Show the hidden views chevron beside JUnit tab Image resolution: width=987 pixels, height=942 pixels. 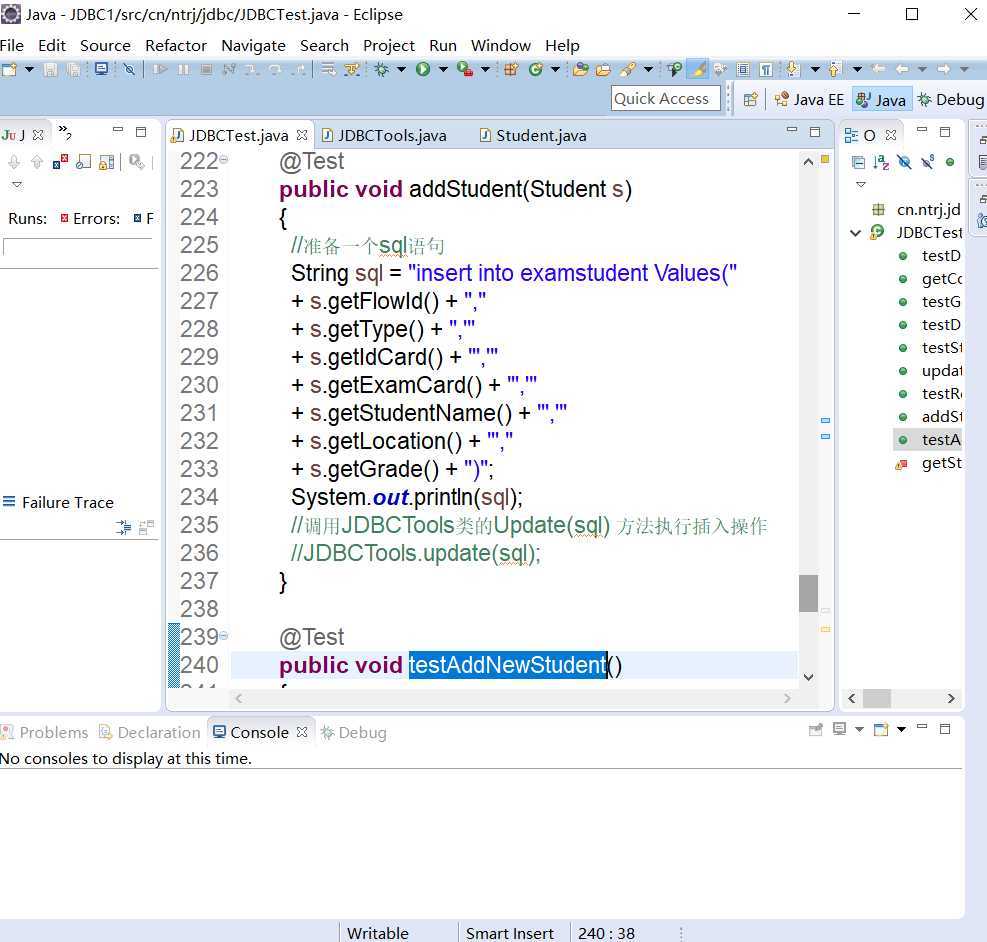click(65, 132)
